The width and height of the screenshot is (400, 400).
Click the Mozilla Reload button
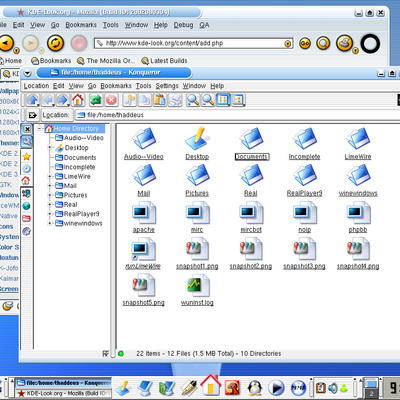[x=55, y=43]
